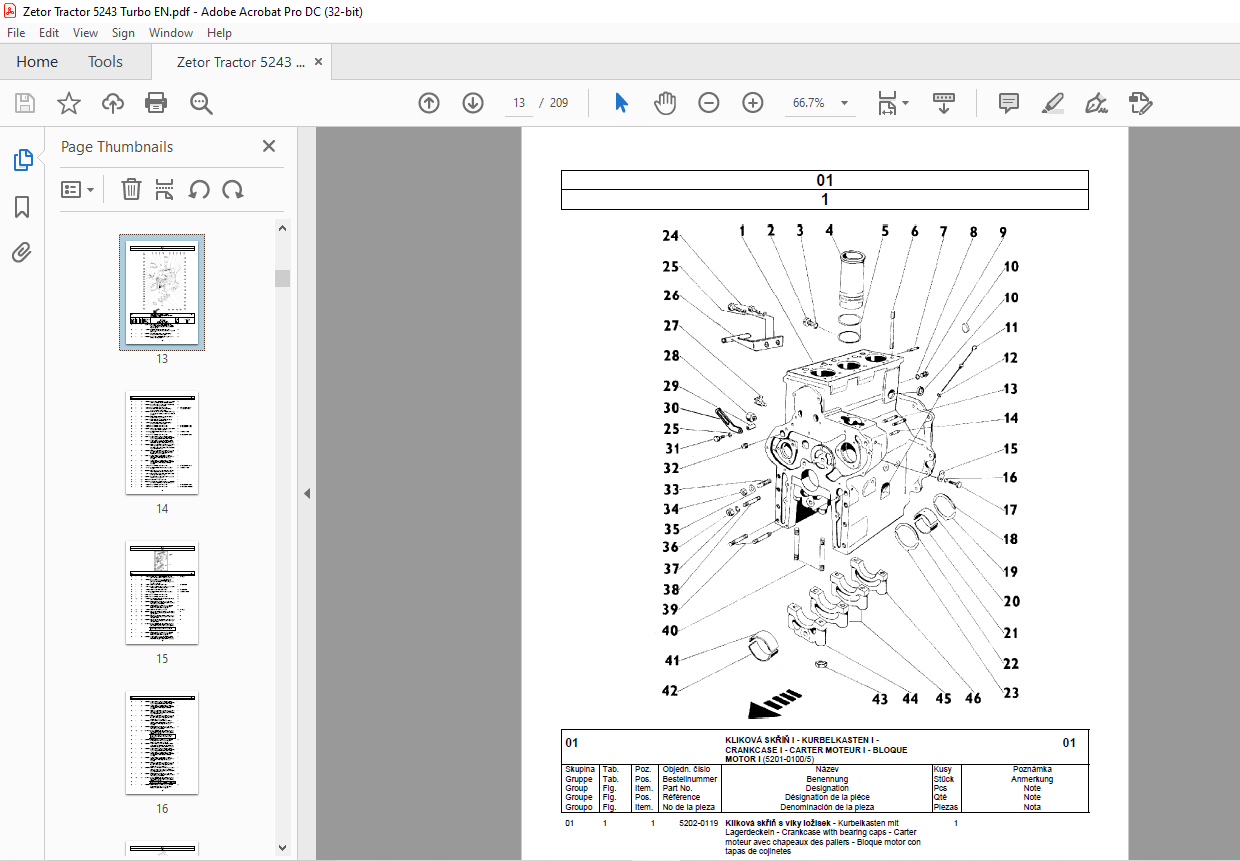The height and width of the screenshot is (861, 1240).
Task: Open the sign document pen tool
Action: tap(1096, 103)
